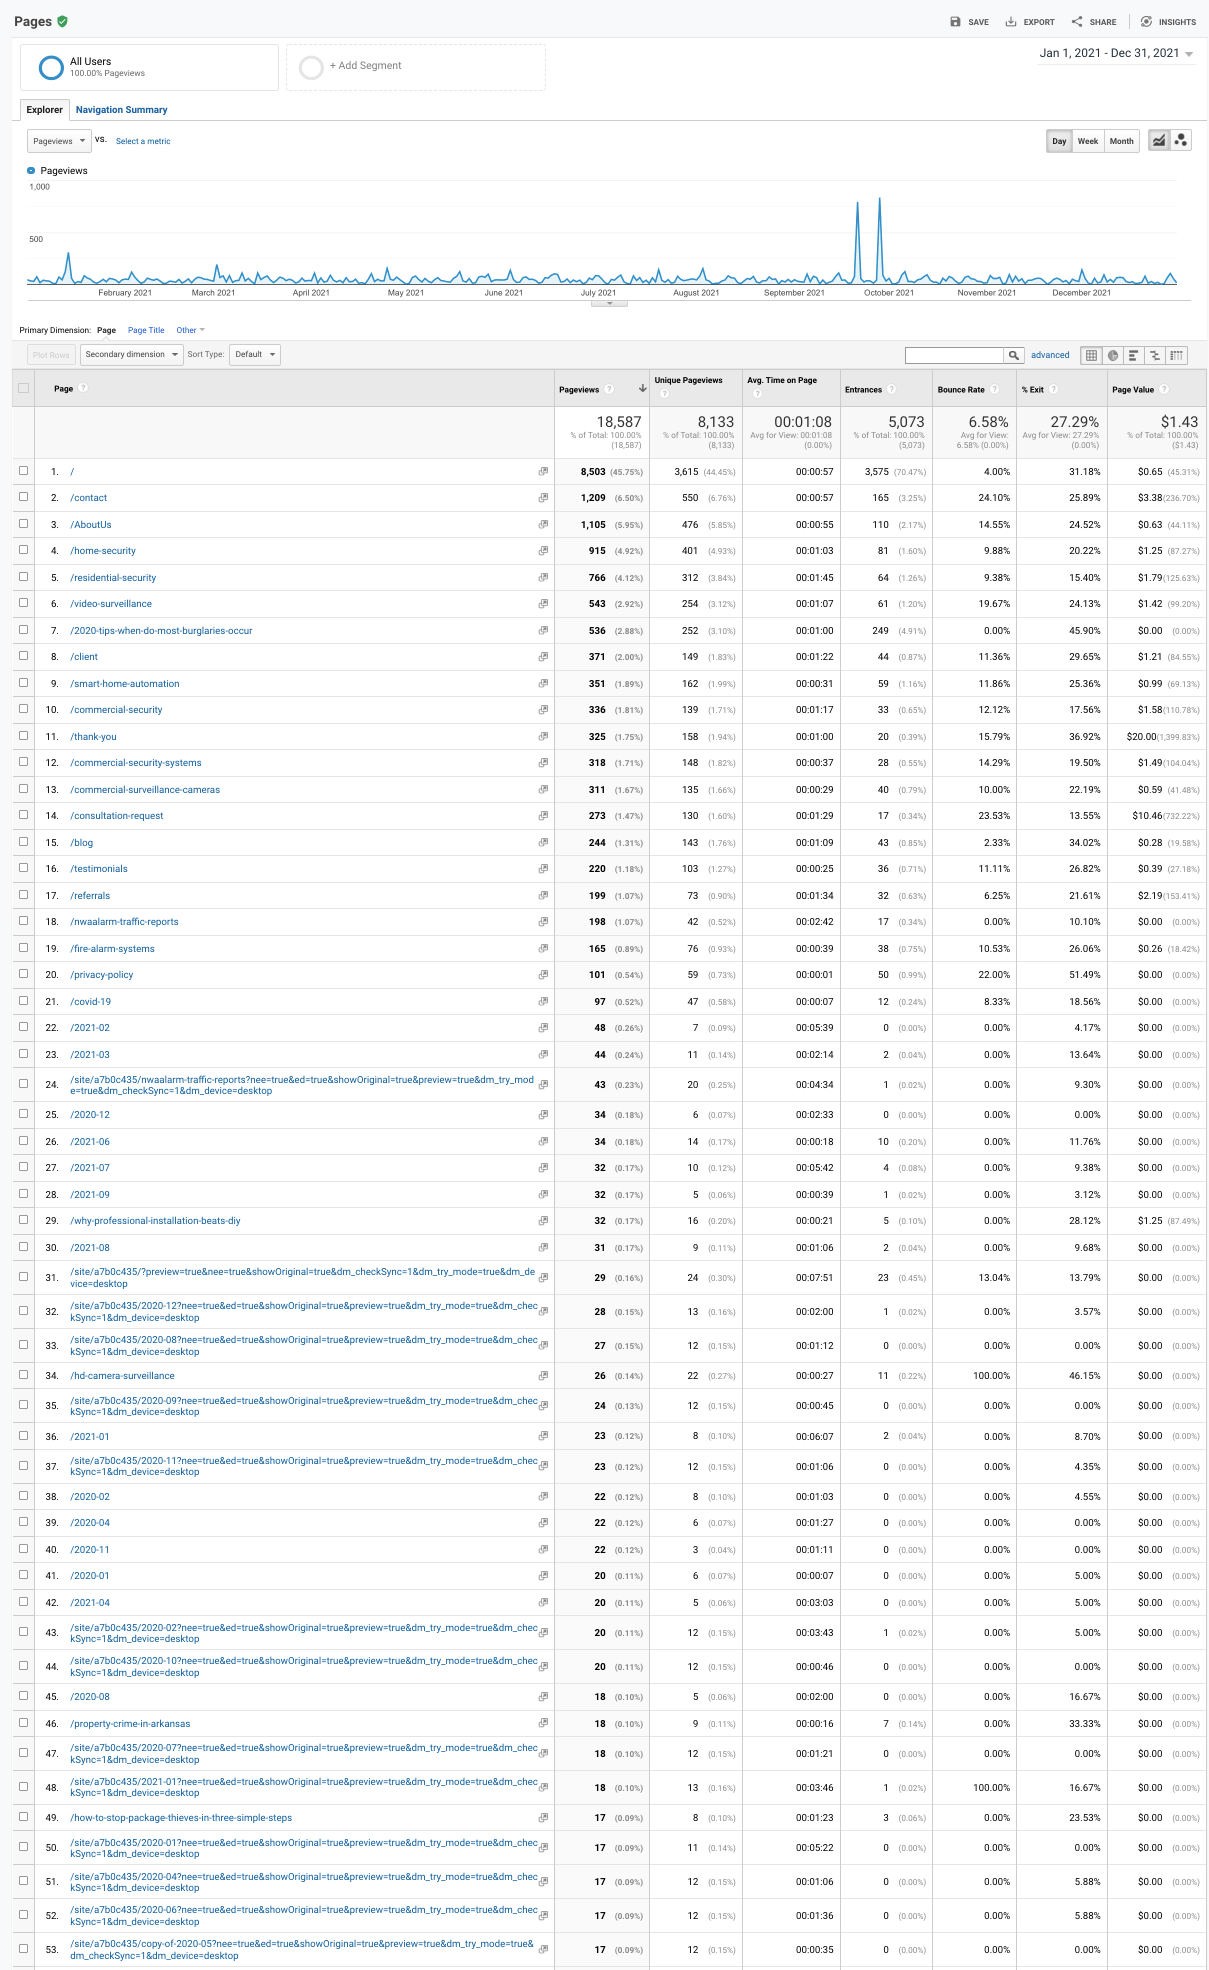
Task: Check the box for /AboutUs row
Action: pos(23,523)
